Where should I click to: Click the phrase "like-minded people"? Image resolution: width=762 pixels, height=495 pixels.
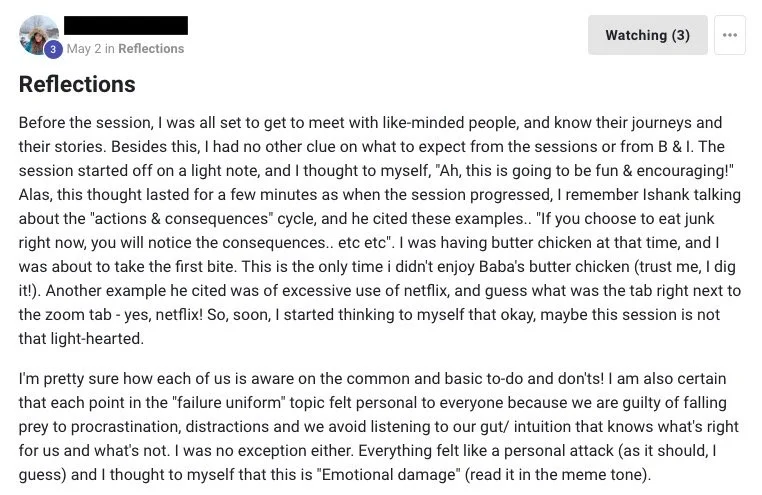point(451,123)
